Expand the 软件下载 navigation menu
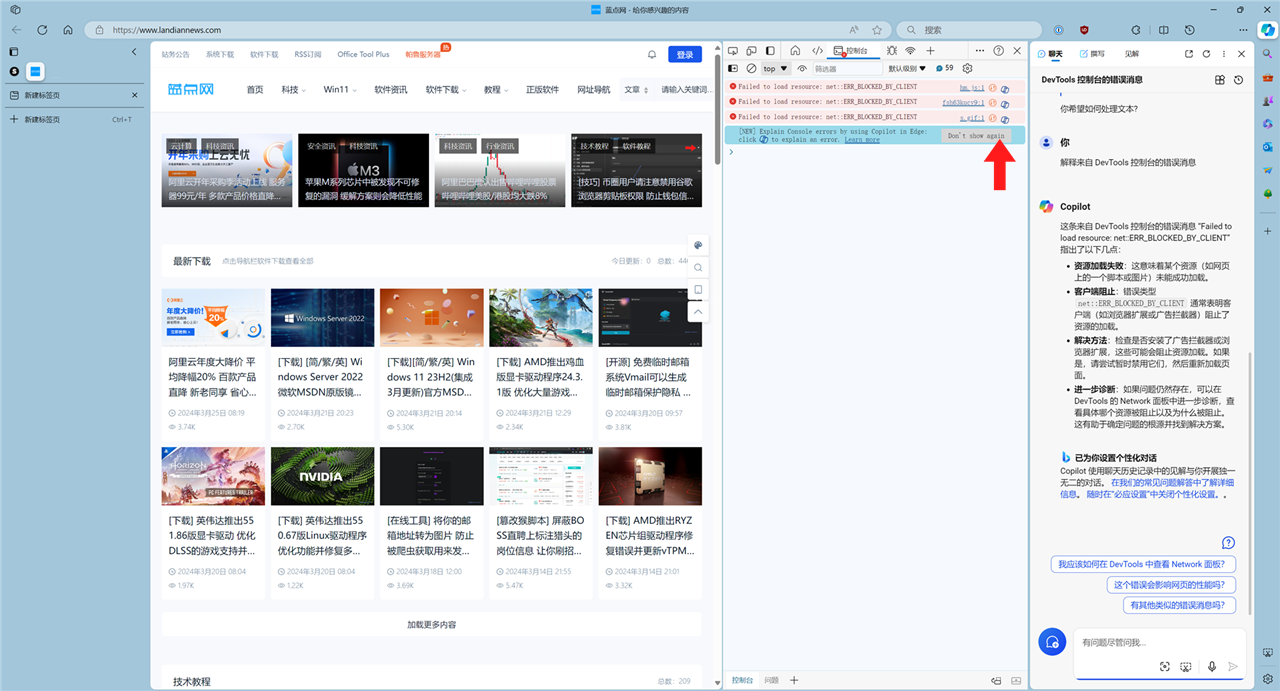Viewport: 1280px width, 691px height. (x=447, y=90)
